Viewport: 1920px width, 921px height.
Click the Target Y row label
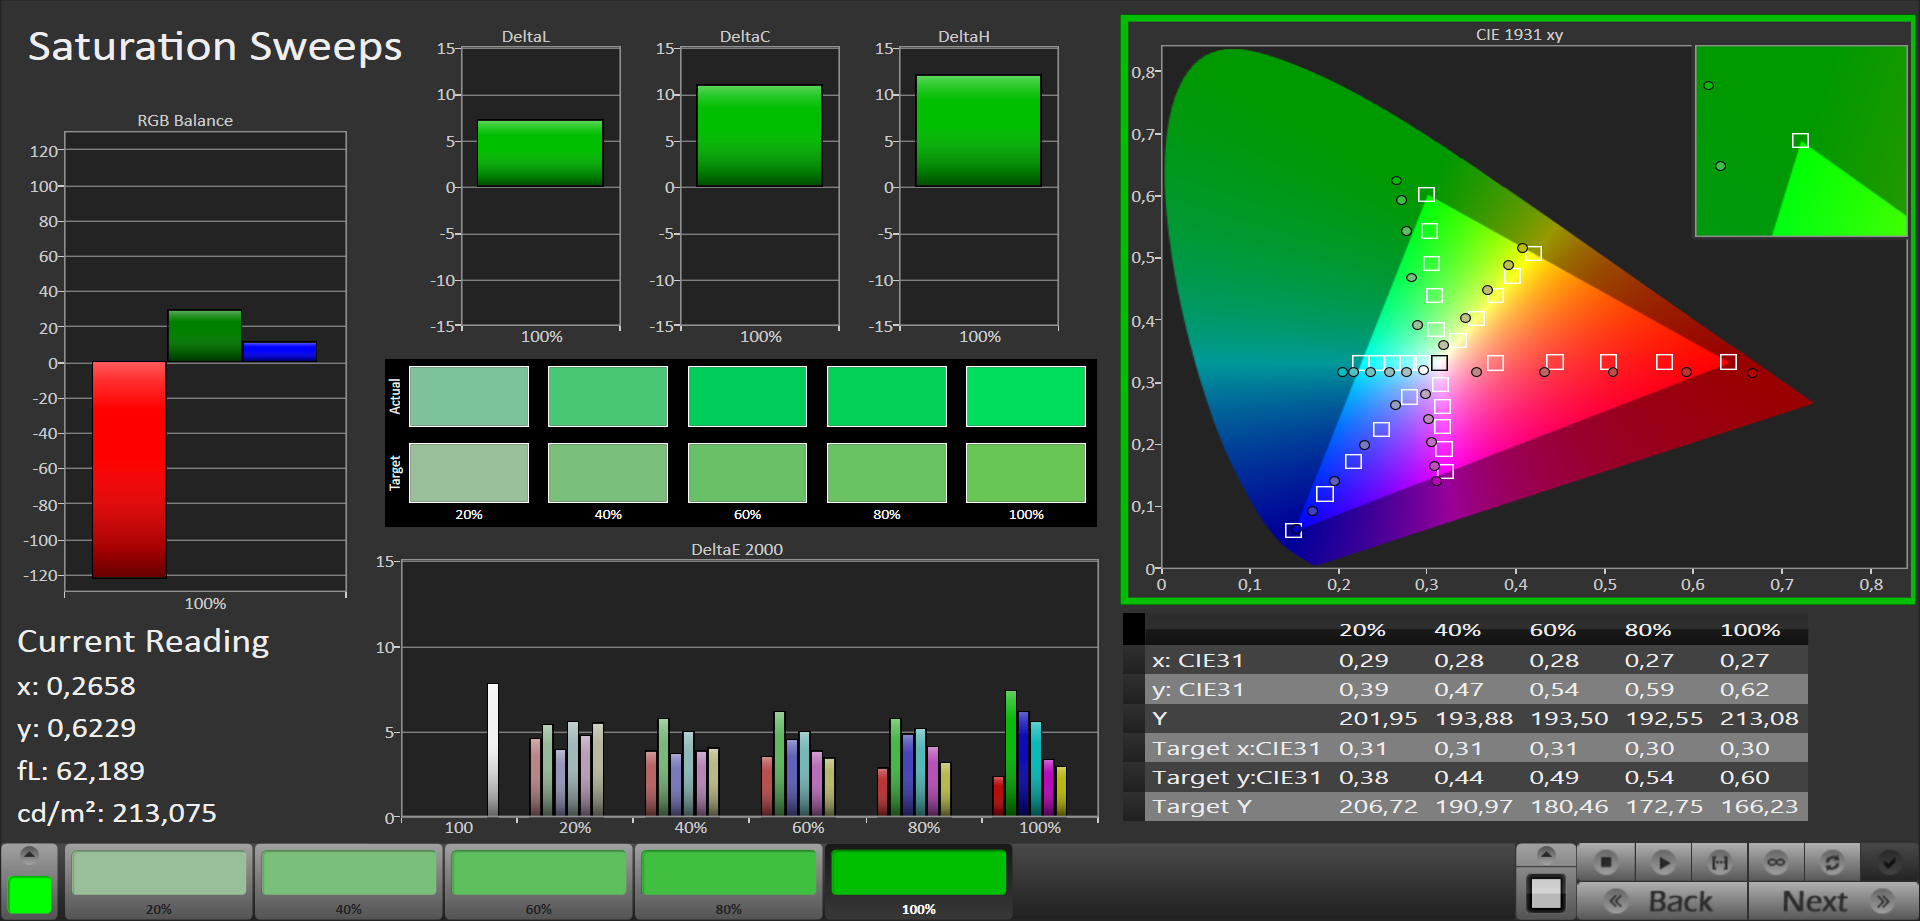[1202, 806]
